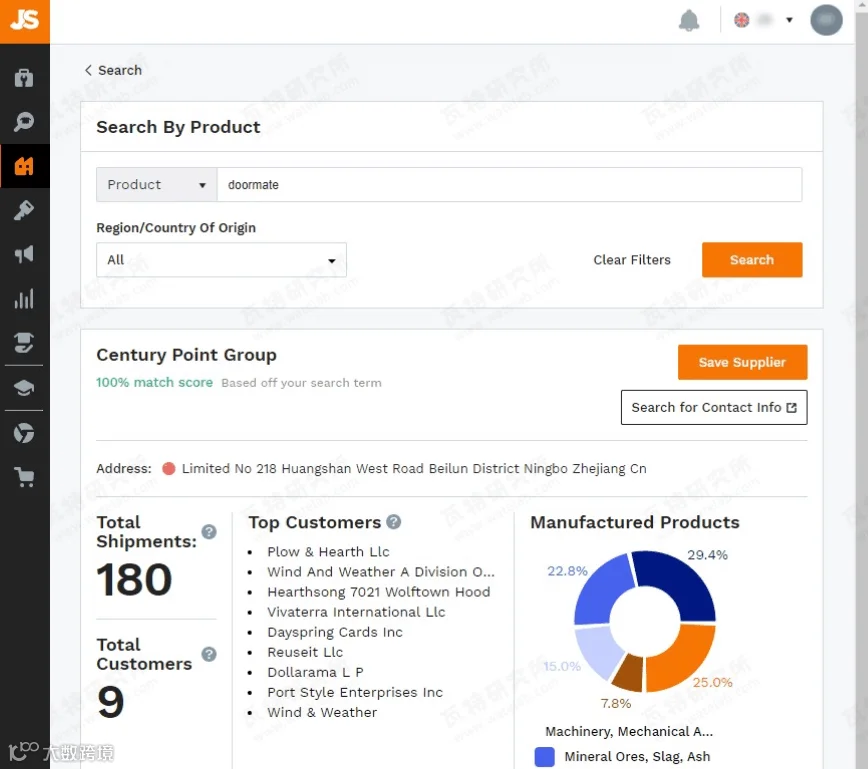The image size is (868, 769).
Task: Go back via the Search breadcrumb link
Action: tap(113, 70)
